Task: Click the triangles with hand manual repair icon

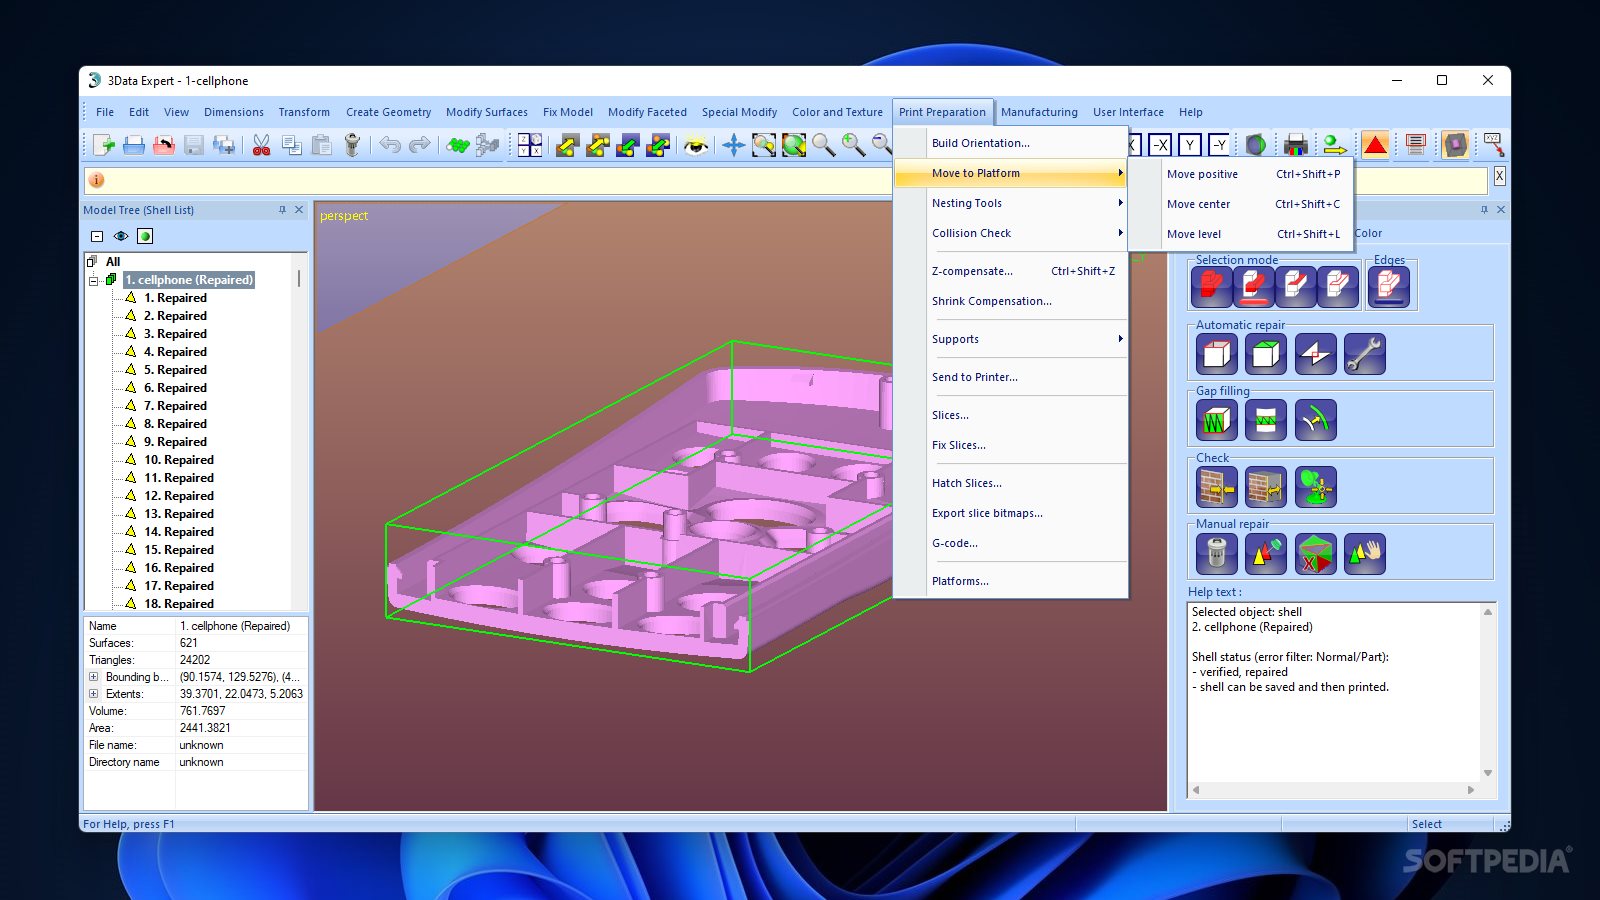Action: pos(1364,553)
